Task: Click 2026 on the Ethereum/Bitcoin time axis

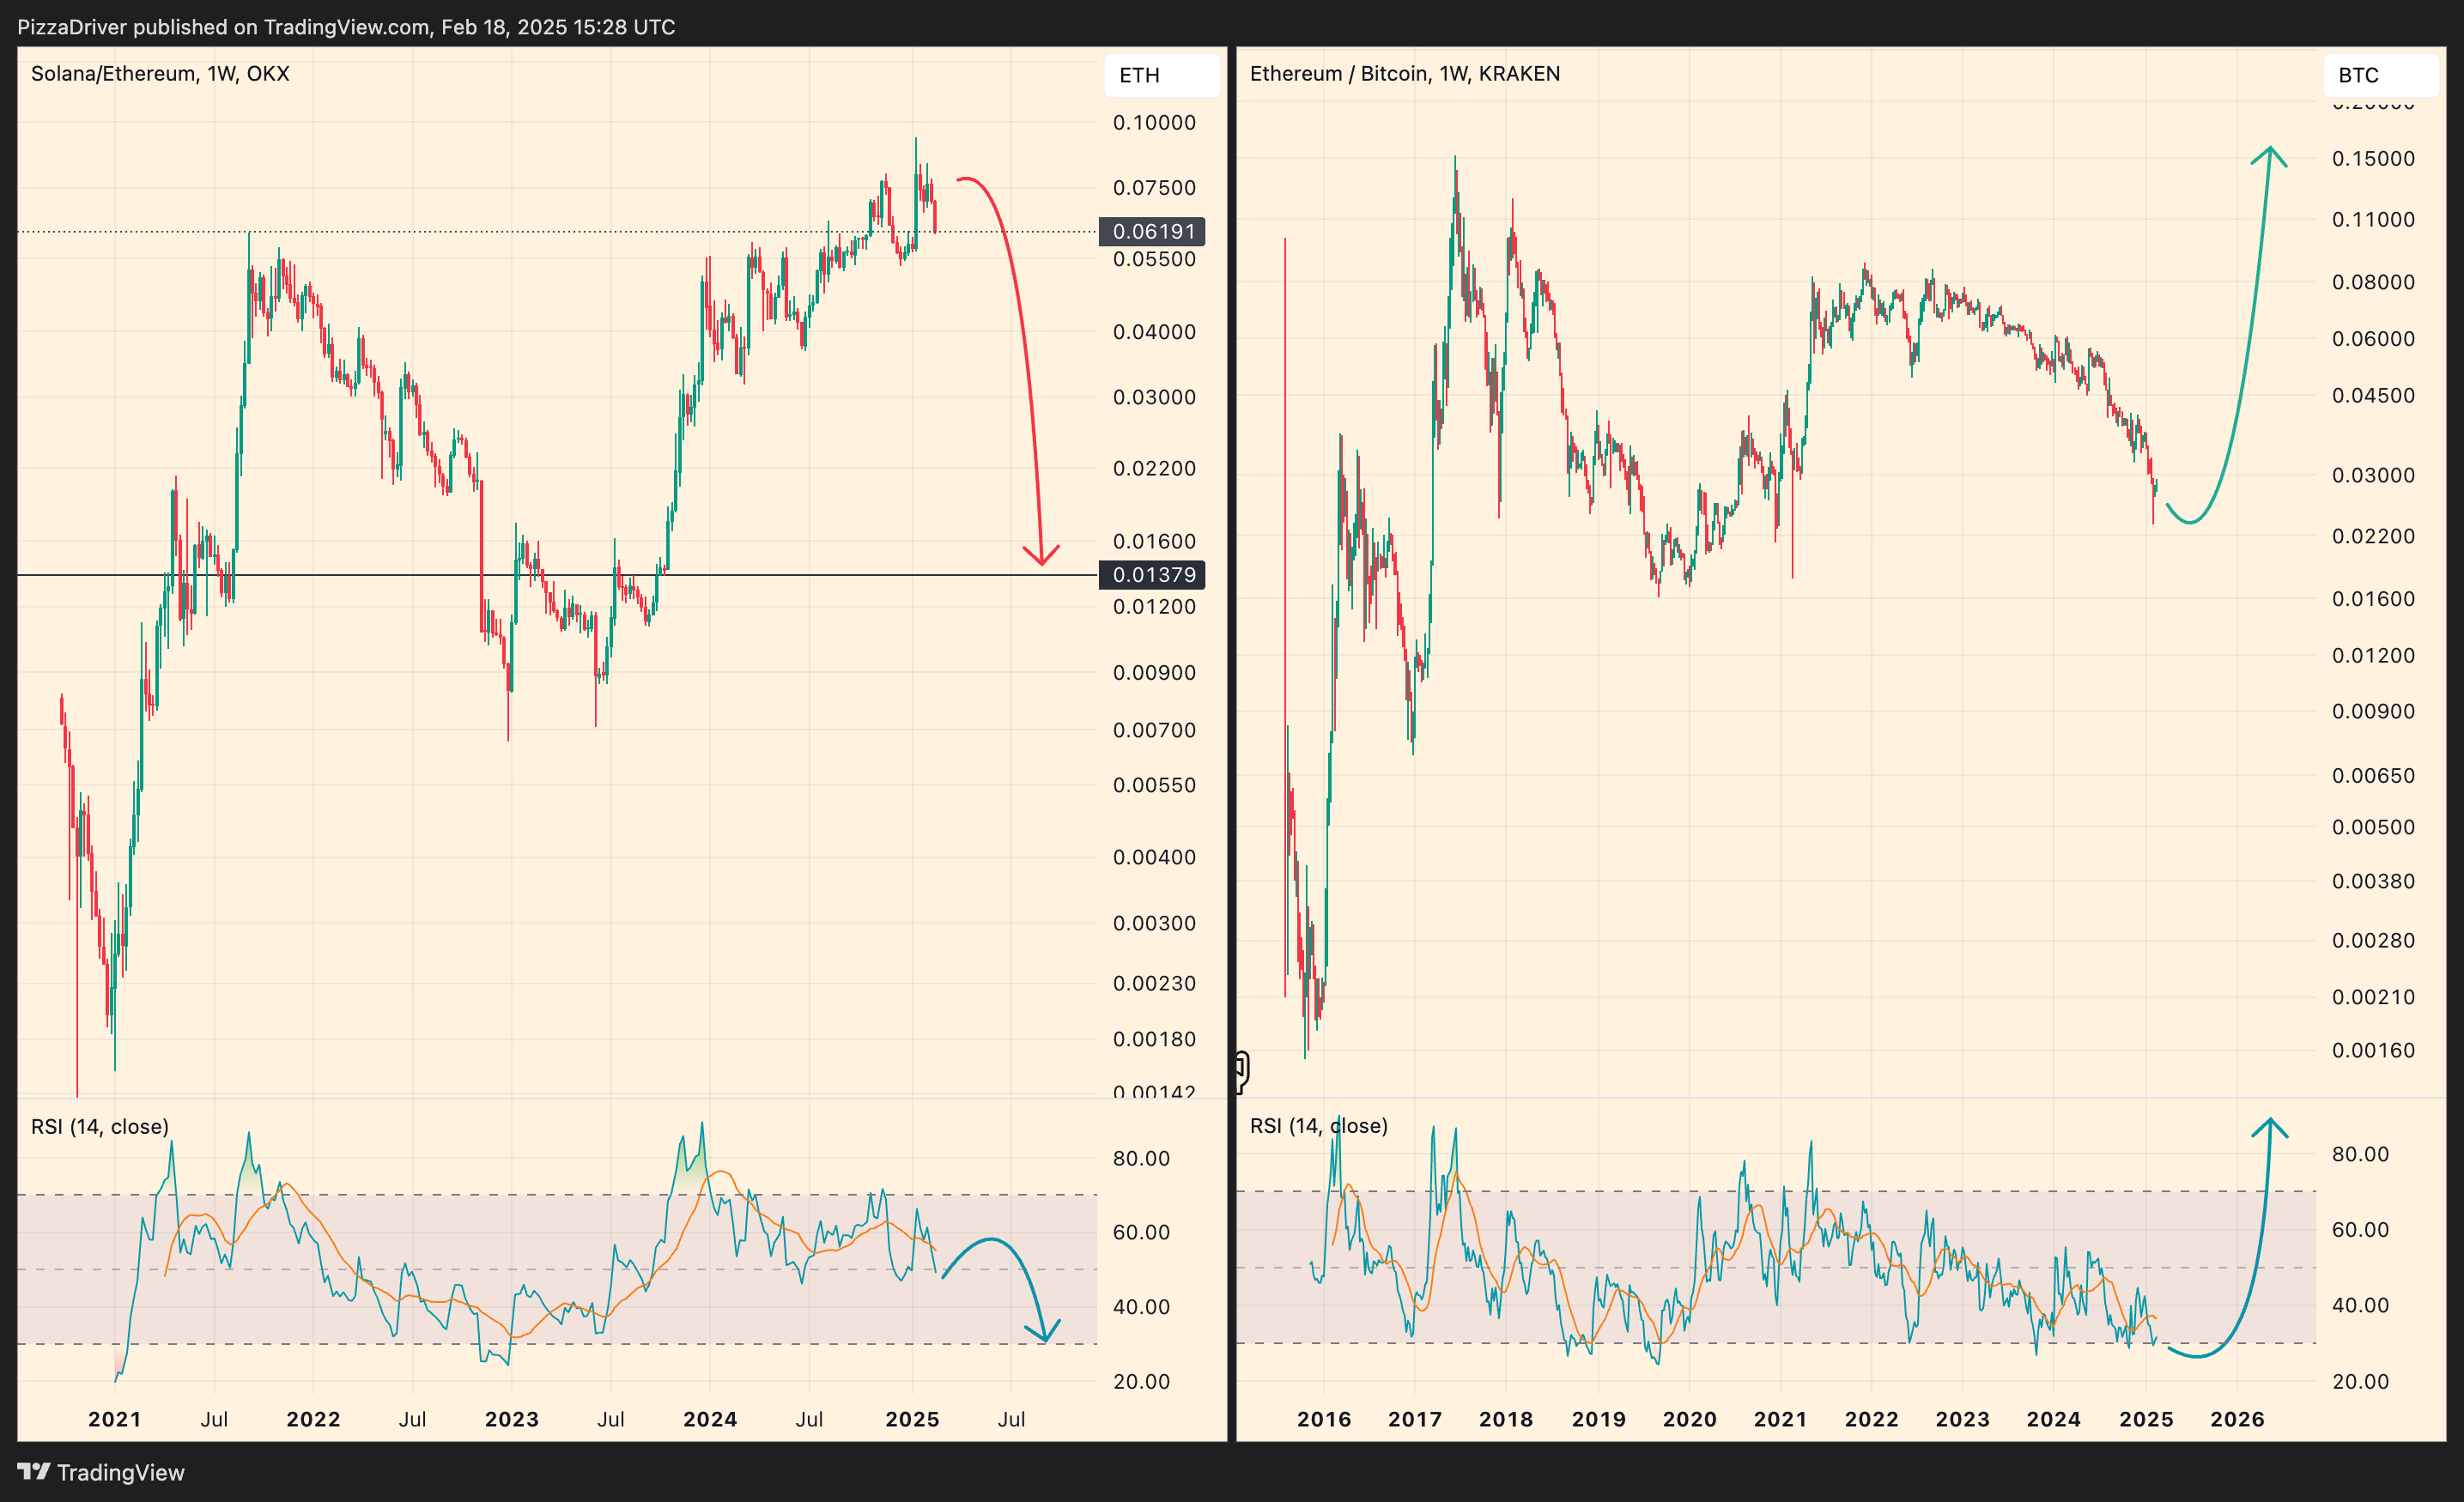Action: pos(2237,1419)
